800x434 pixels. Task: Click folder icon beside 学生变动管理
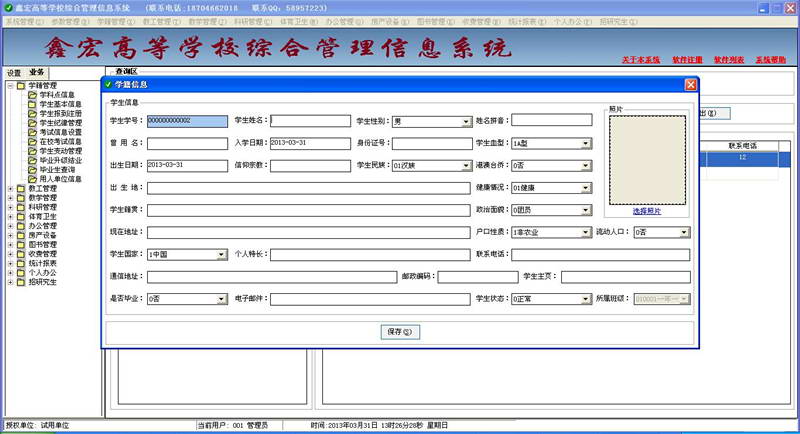click(x=32, y=151)
